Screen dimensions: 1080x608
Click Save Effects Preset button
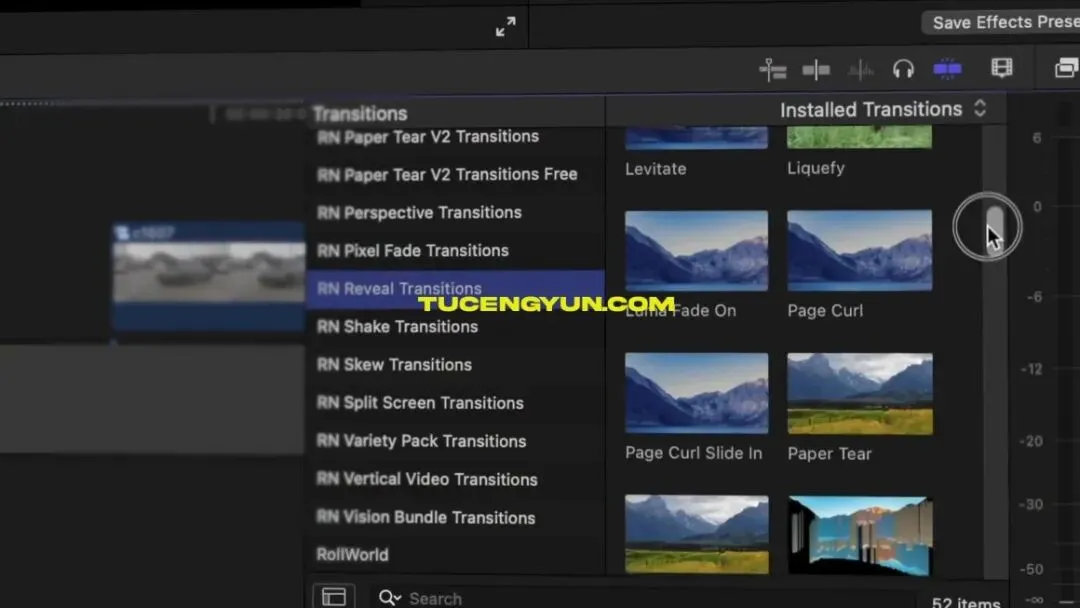click(x=1001, y=22)
